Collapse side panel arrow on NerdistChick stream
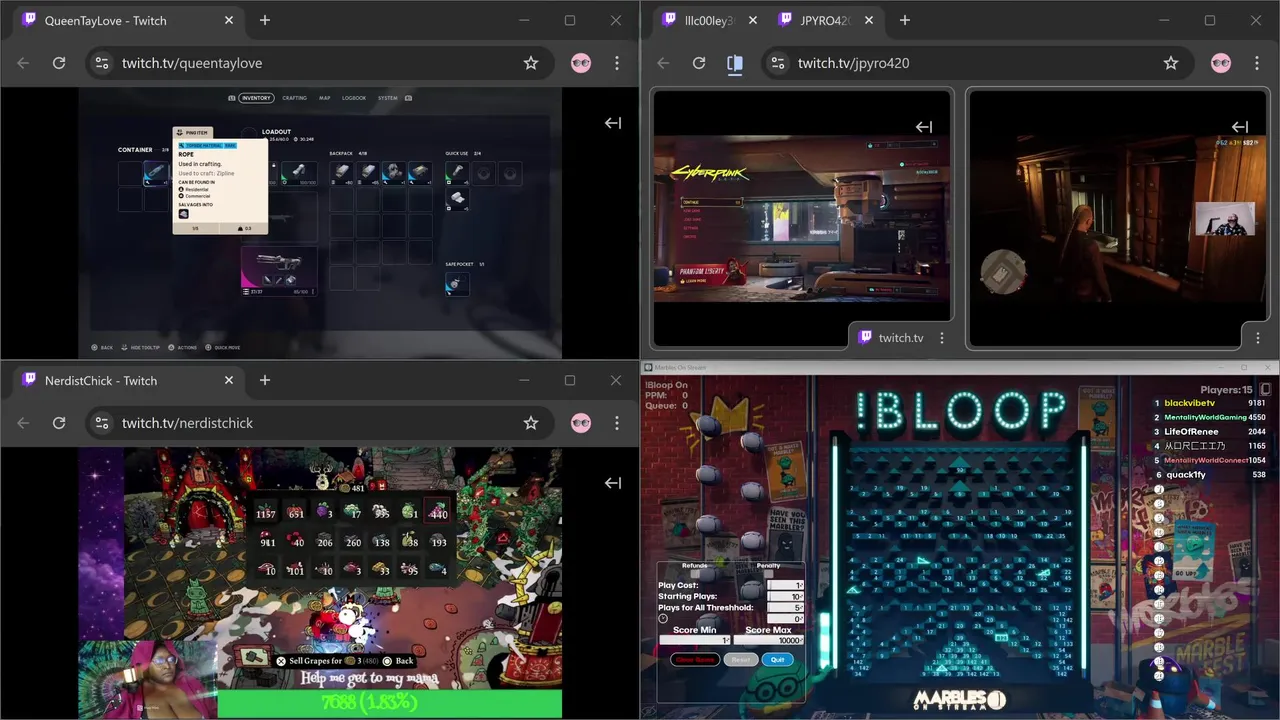Image resolution: width=1280 pixels, height=720 pixels. tap(613, 483)
